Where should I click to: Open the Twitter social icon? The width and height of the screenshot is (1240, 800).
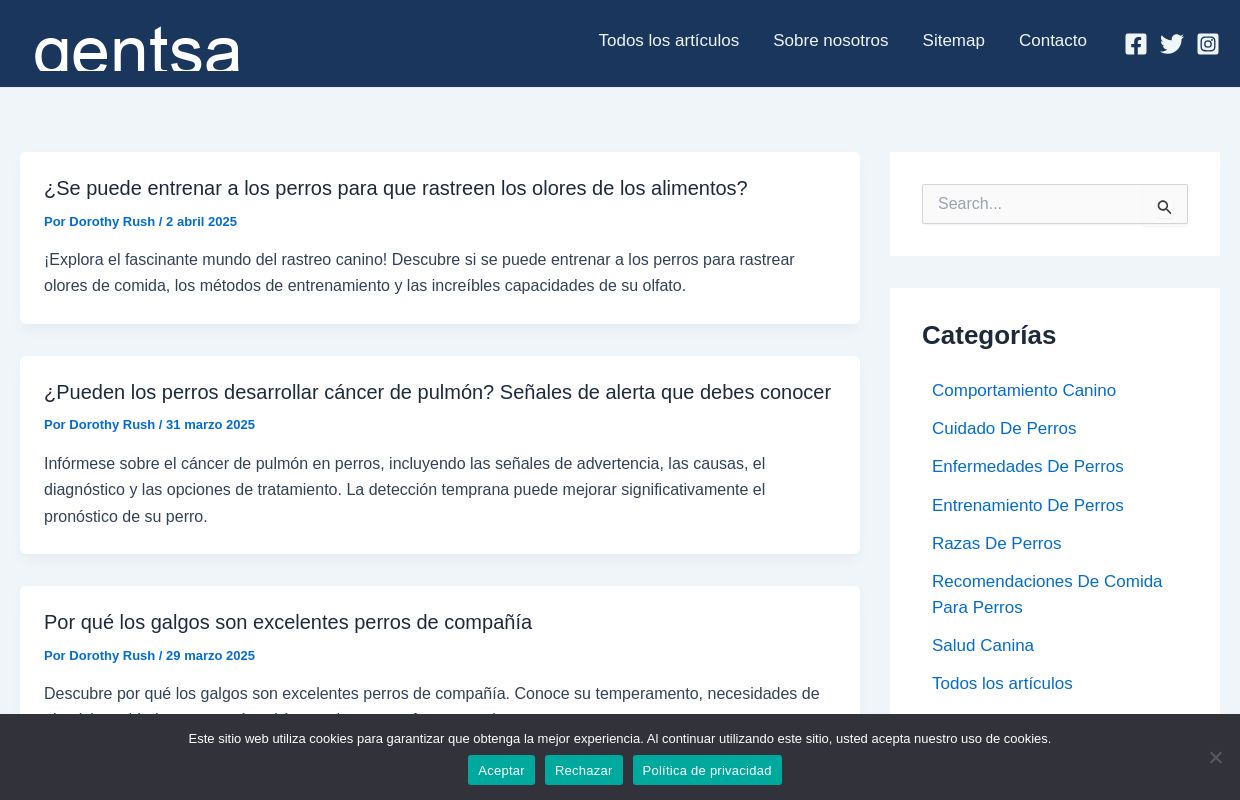tap(1172, 44)
